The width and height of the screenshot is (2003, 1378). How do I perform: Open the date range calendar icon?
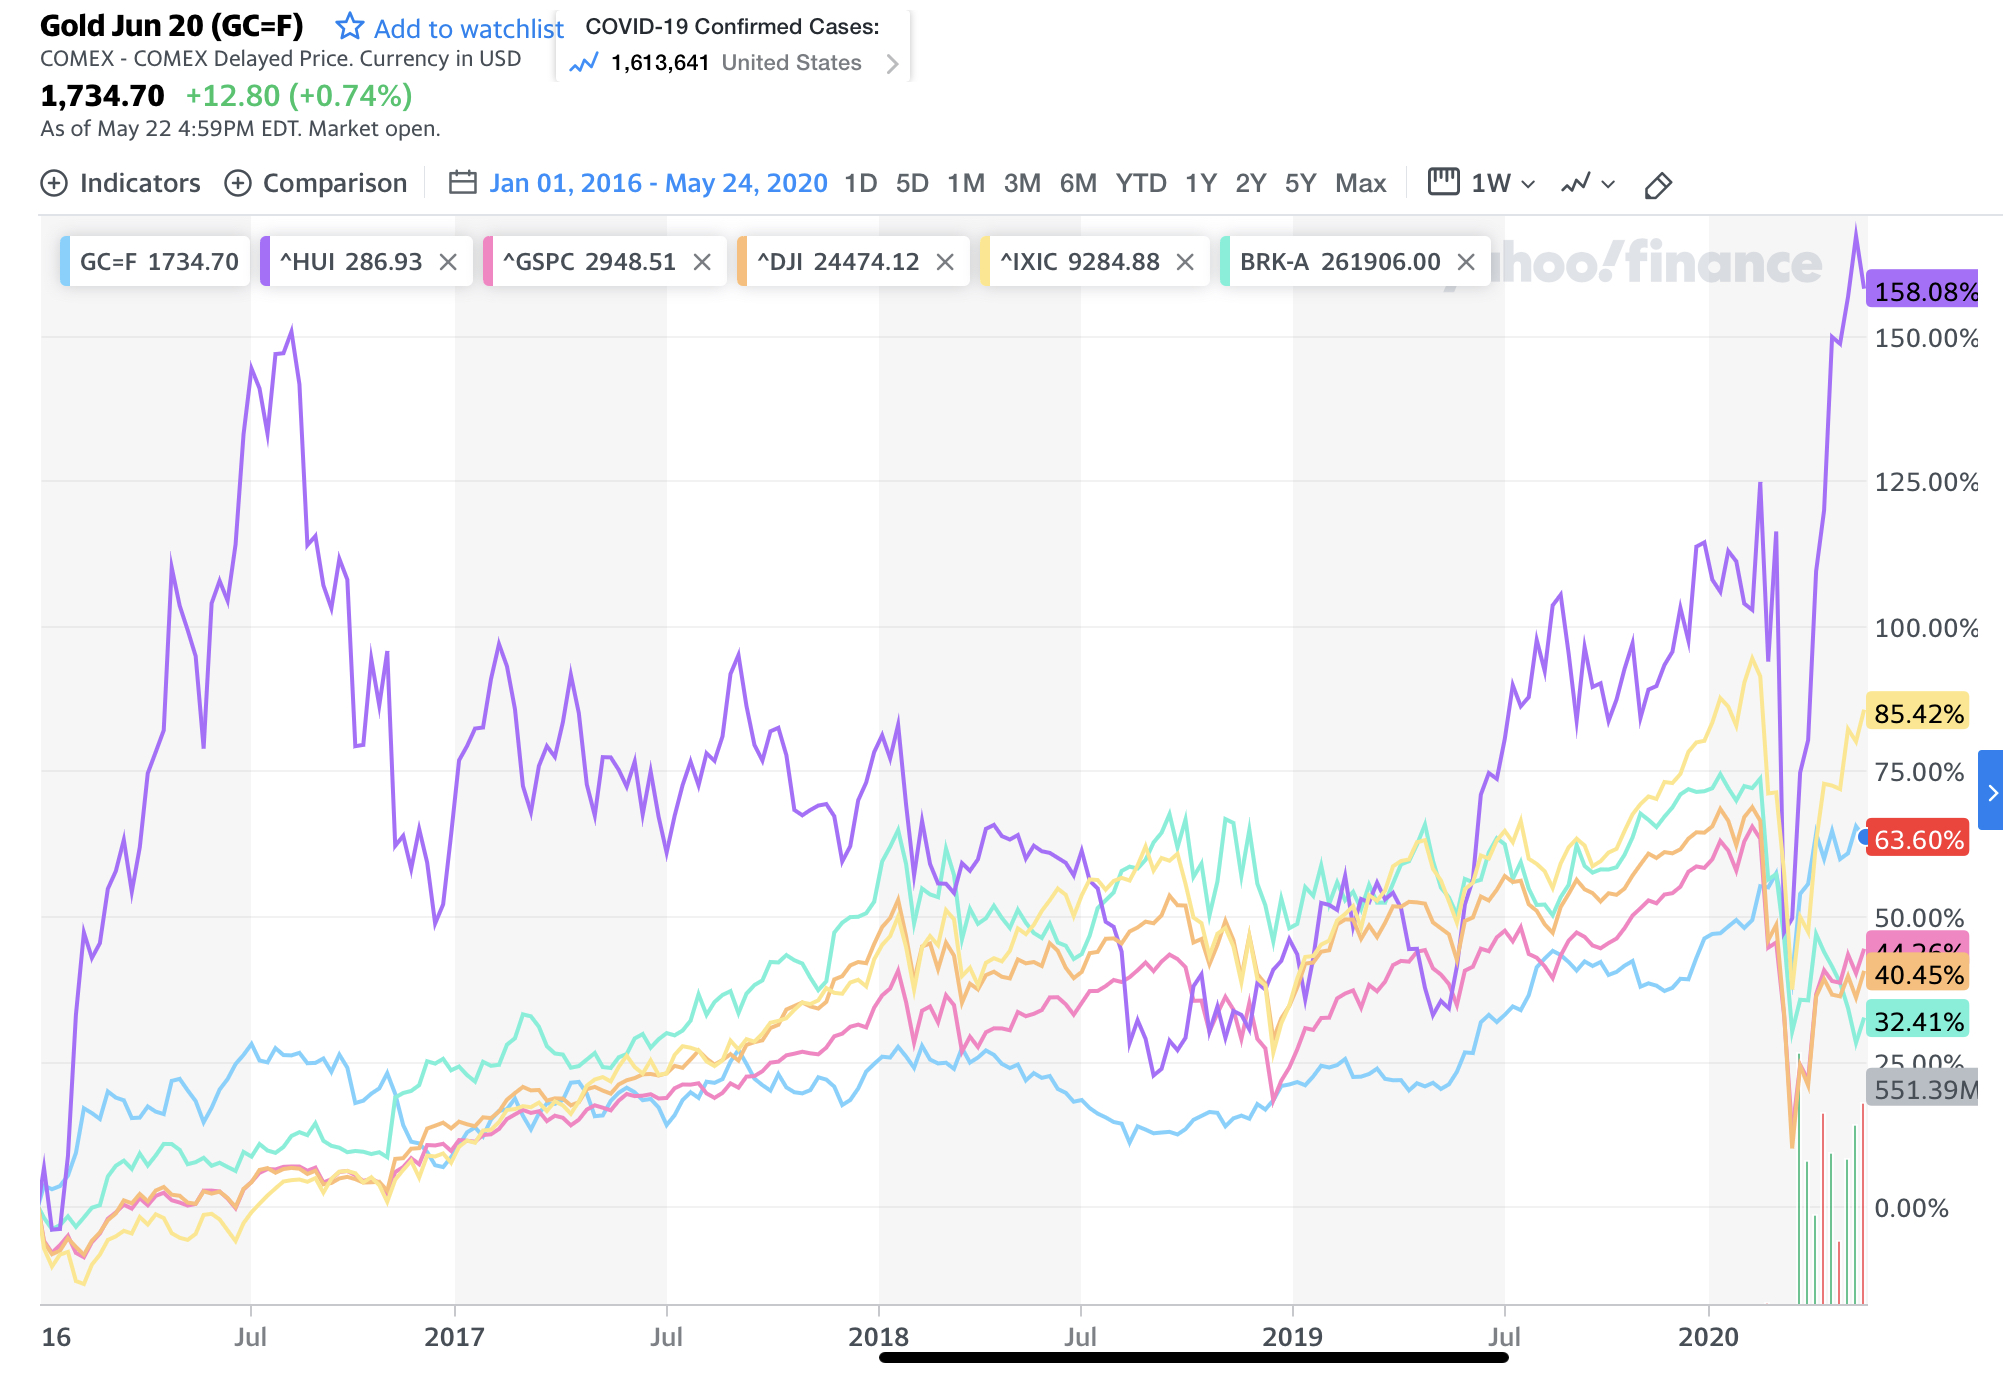click(x=462, y=183)
